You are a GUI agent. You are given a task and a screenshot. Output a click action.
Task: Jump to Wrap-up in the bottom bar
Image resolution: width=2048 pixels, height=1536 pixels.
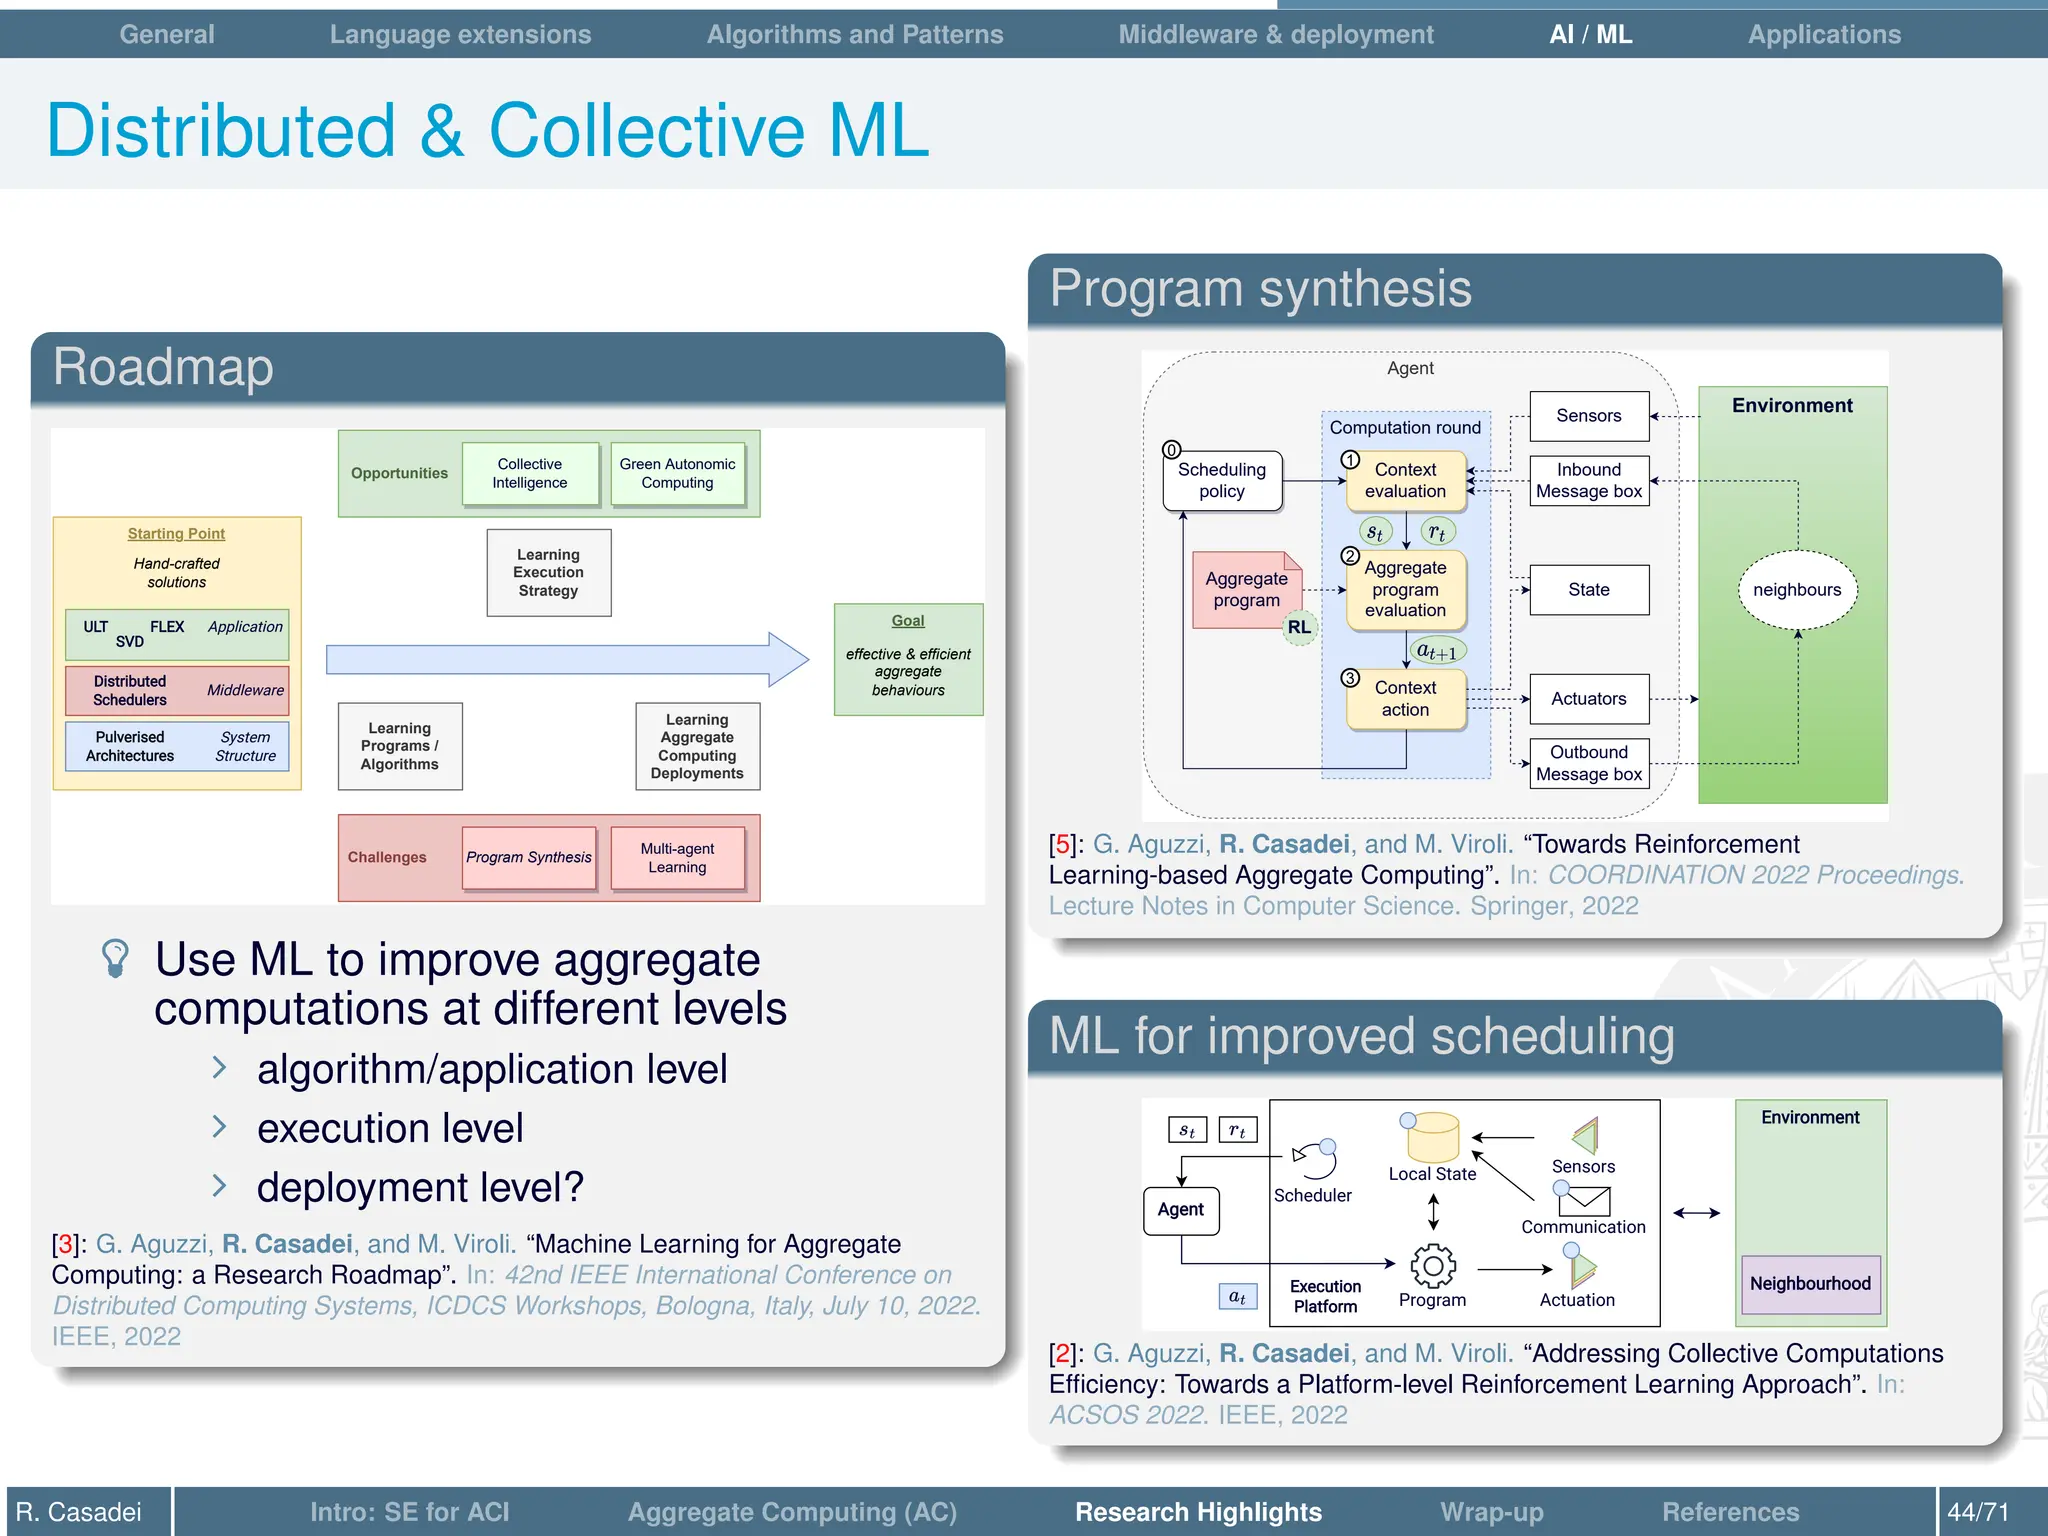pos(1491,1511)
